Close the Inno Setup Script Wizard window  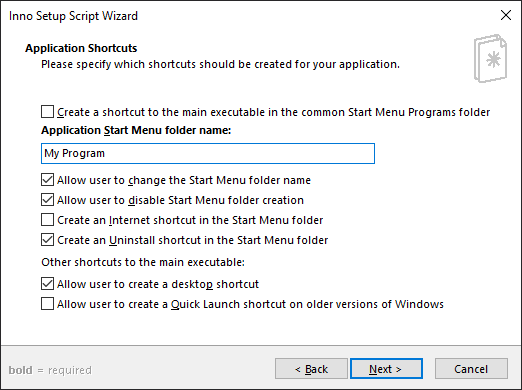506,15
